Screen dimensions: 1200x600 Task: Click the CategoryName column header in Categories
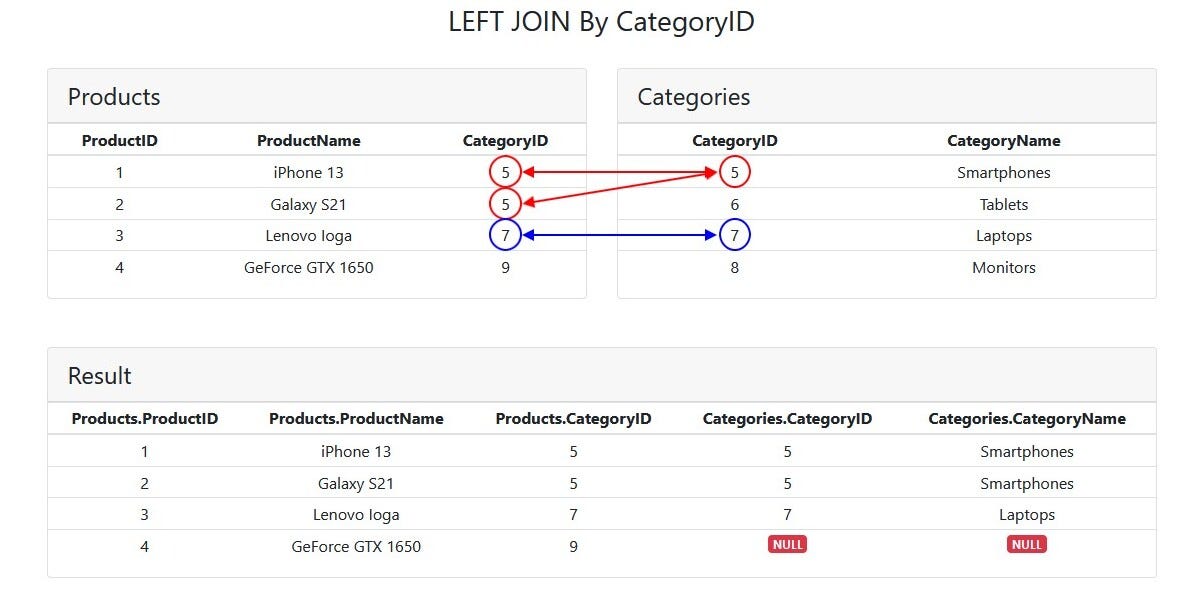tap(1004, 141)
